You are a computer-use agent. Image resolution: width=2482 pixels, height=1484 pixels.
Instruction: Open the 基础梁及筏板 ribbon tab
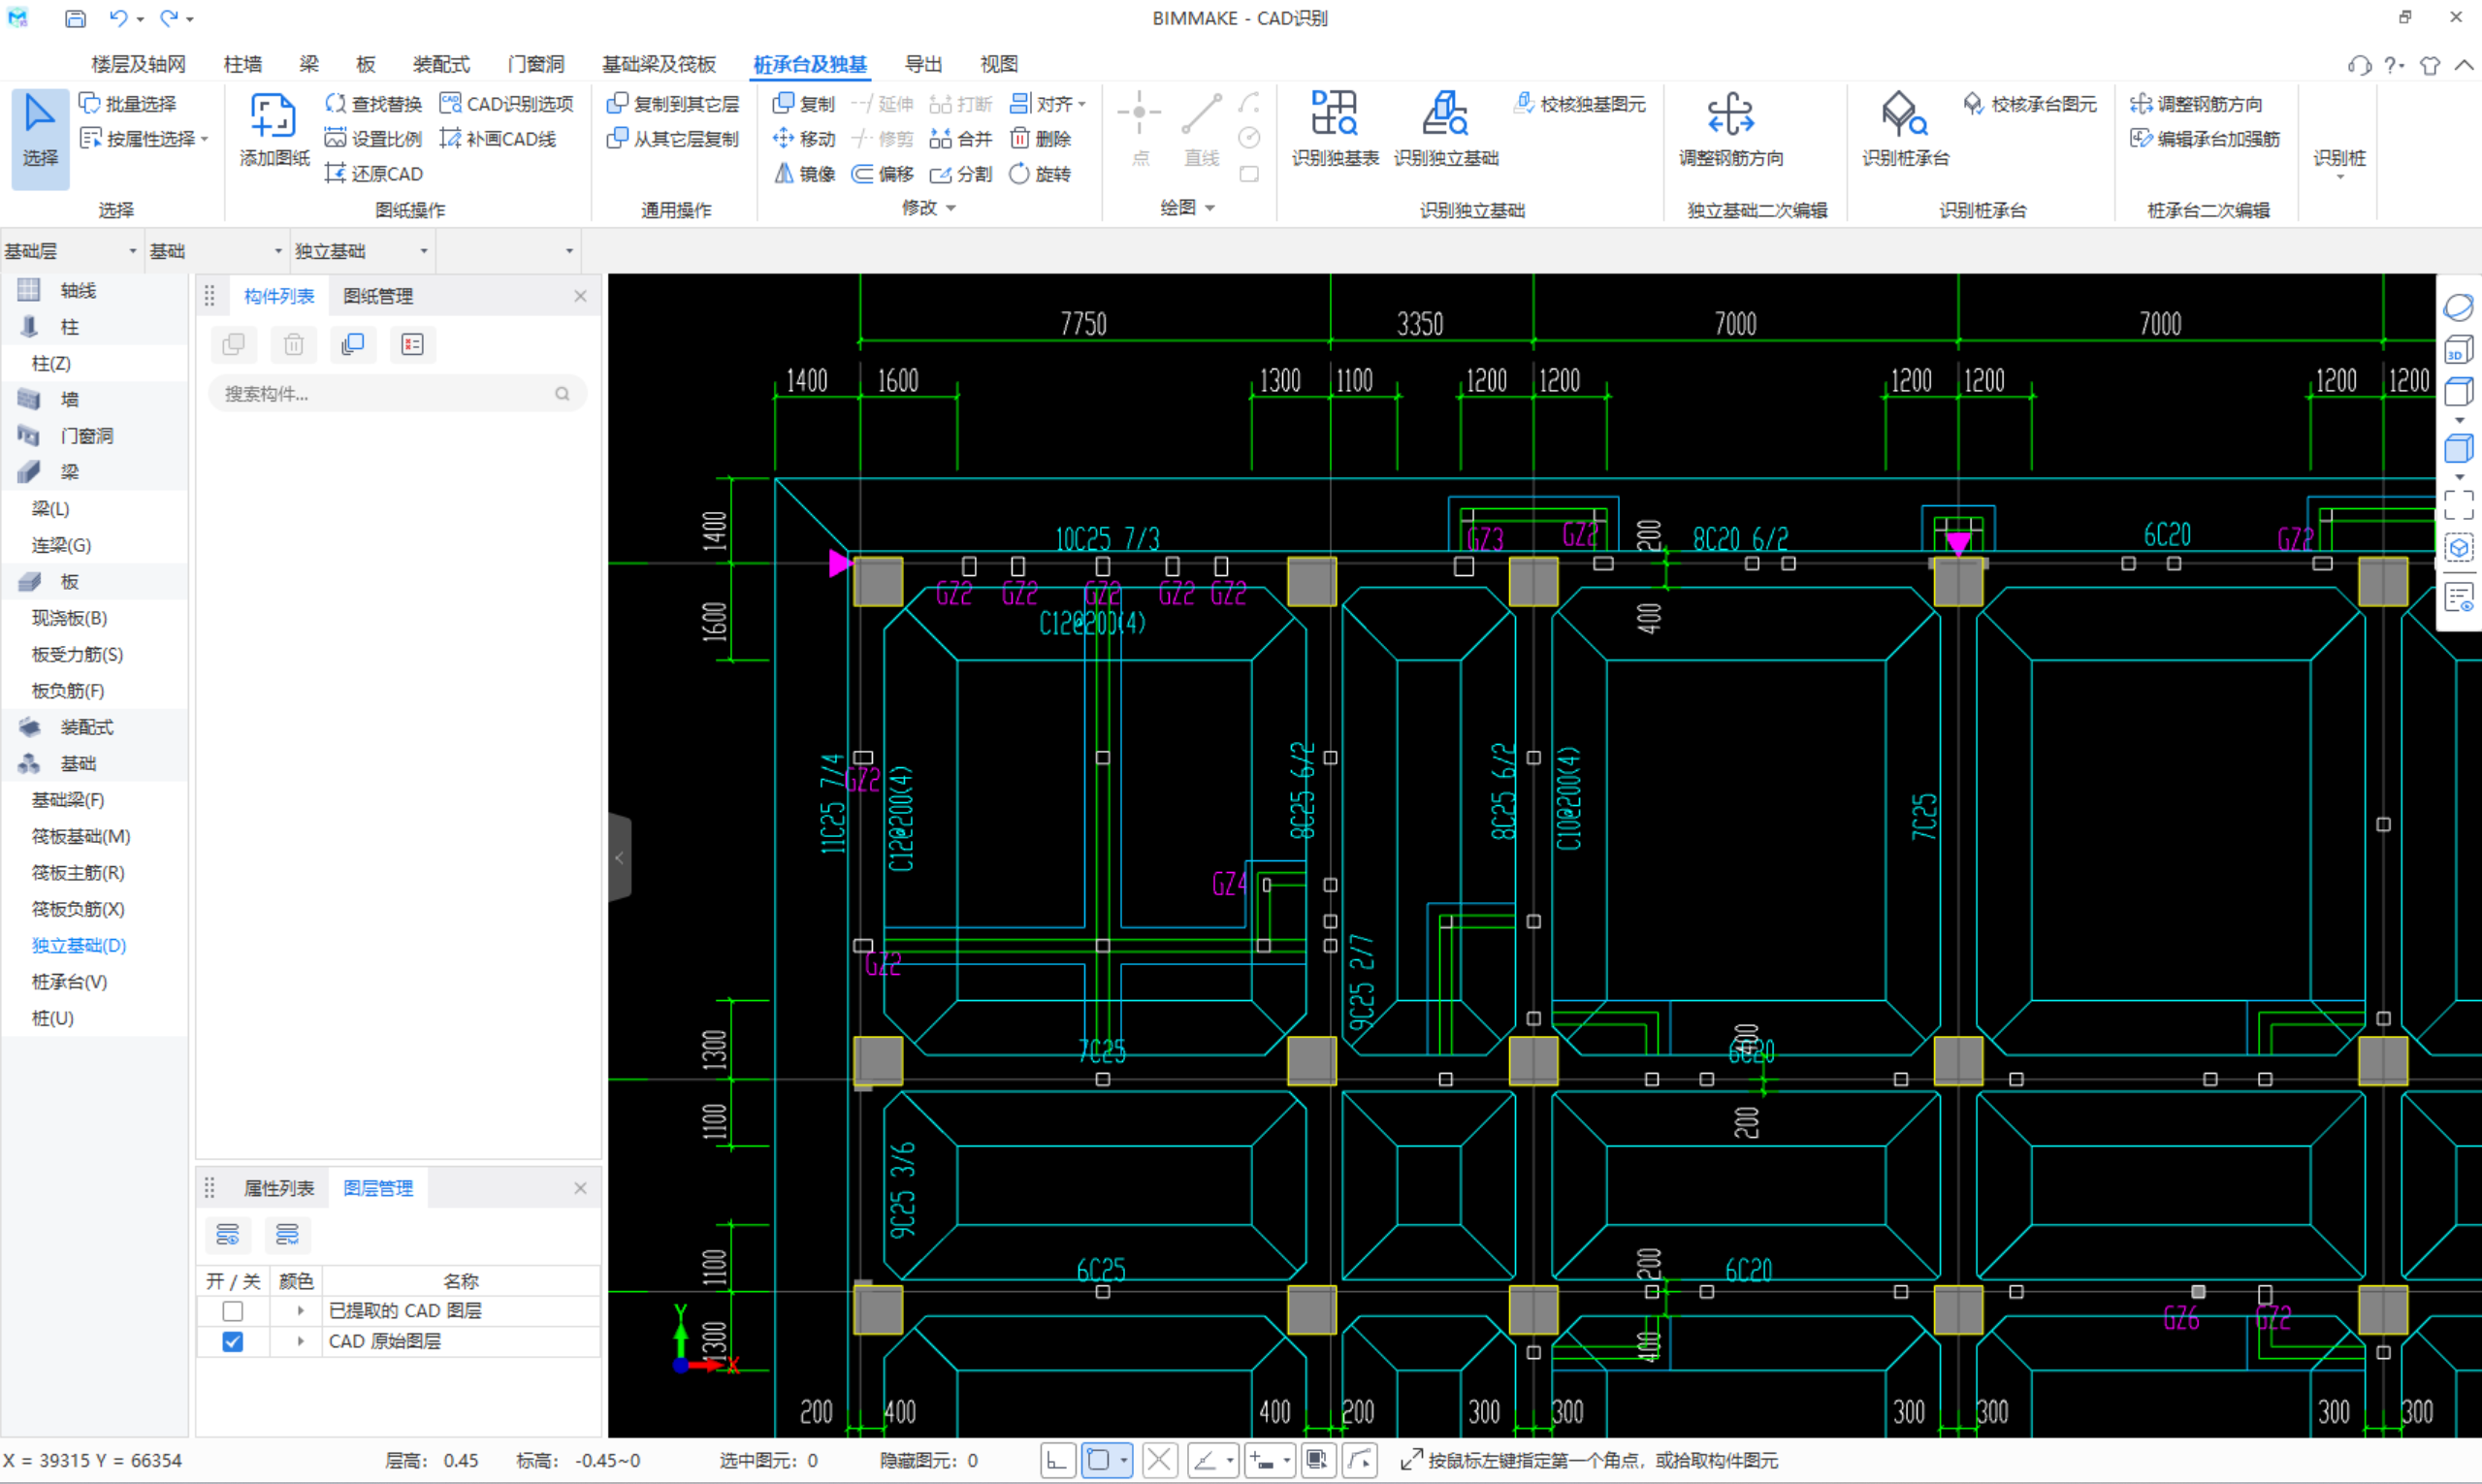click(658, 65)
